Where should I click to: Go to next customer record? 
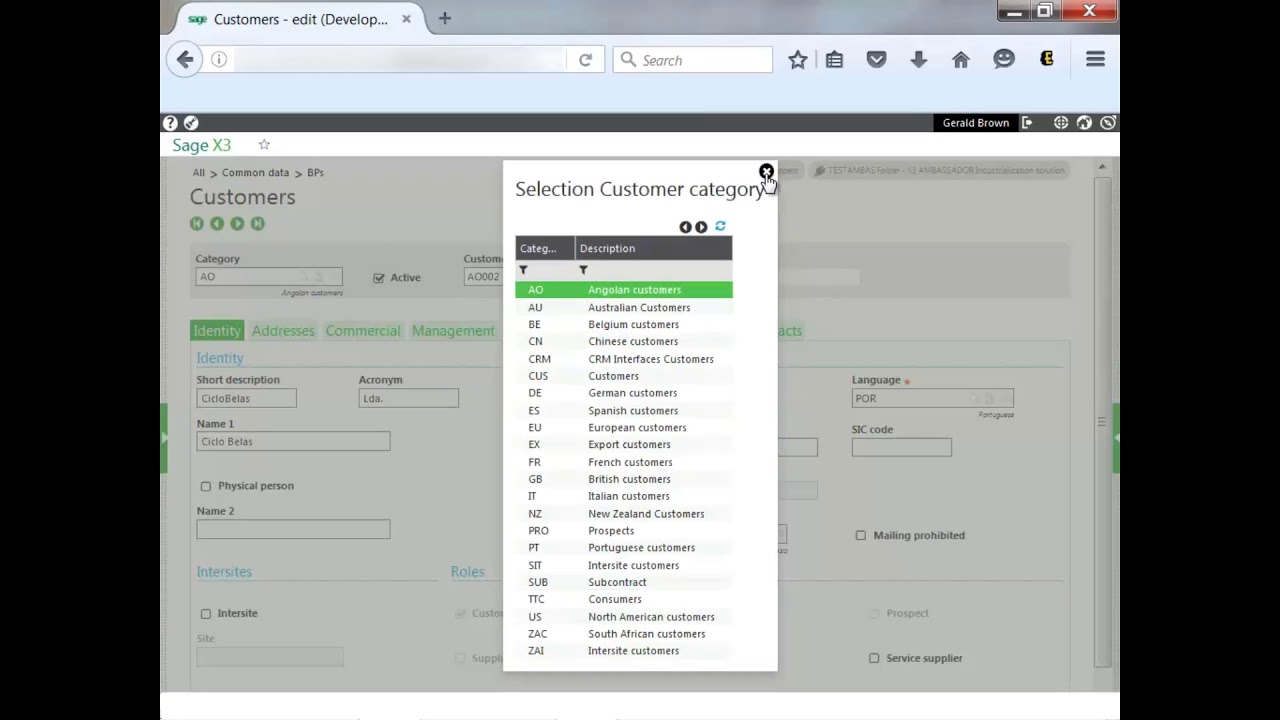click(x=237, y=223)
